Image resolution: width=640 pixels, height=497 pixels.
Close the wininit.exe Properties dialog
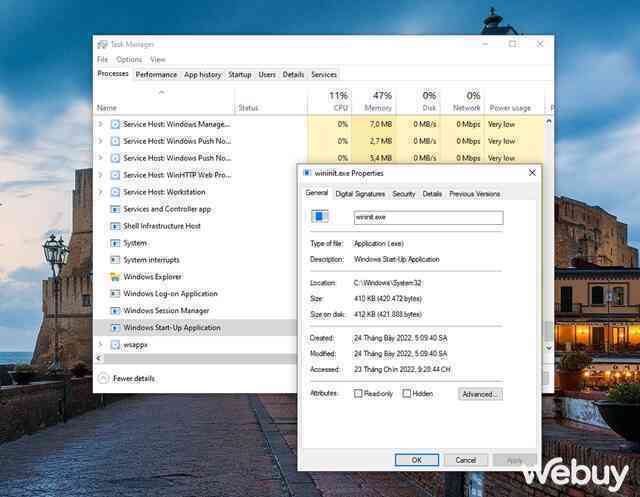coord(532,173)
